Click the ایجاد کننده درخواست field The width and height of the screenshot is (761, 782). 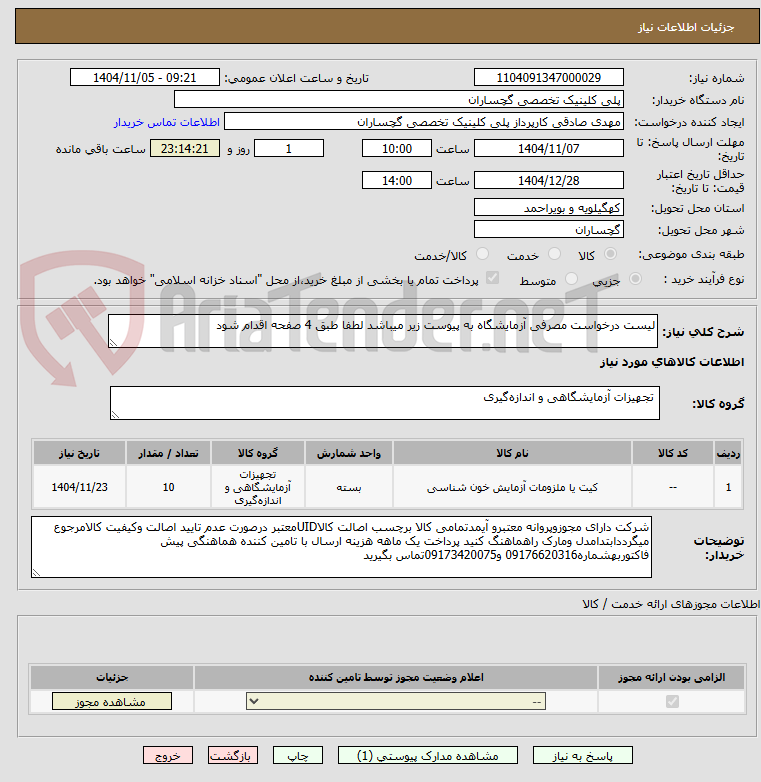click(424, 122)
